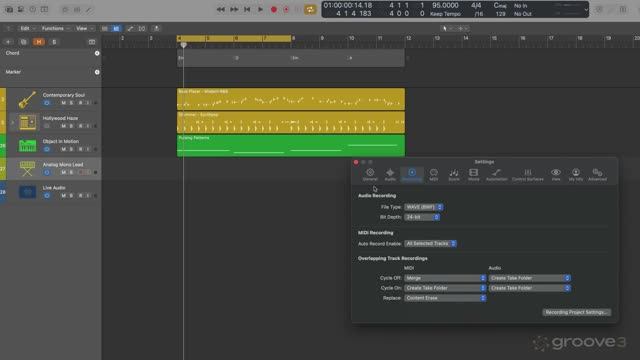Open the Movie pane in Settings

pos(473,175)
